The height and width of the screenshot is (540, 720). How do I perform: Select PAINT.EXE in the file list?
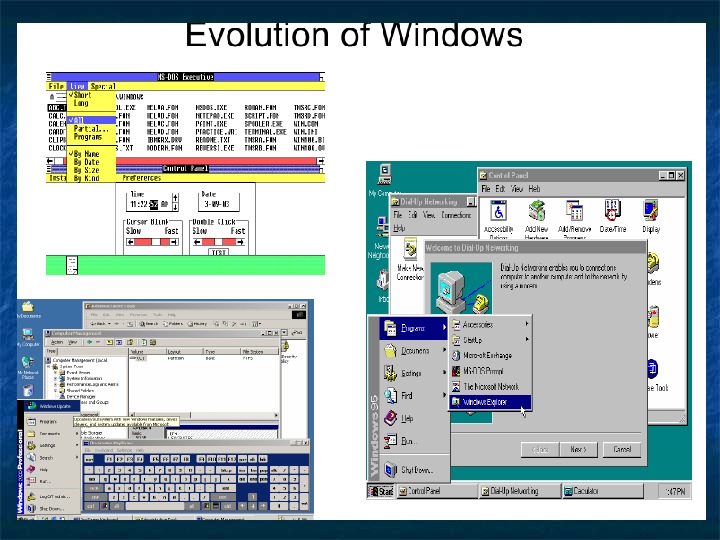(x=211, y=124)
